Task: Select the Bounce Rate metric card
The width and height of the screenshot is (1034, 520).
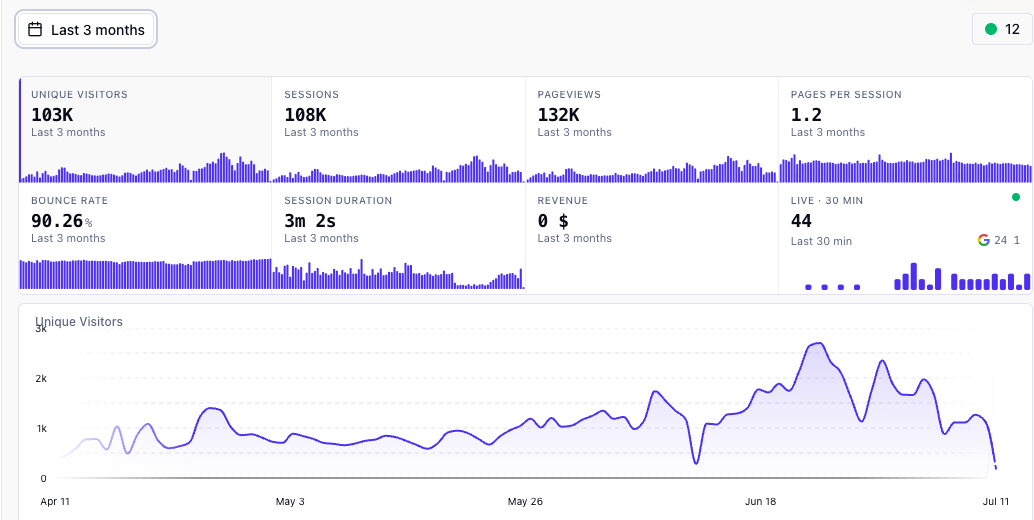Action: pyautogui.click(x=145, y=237)
